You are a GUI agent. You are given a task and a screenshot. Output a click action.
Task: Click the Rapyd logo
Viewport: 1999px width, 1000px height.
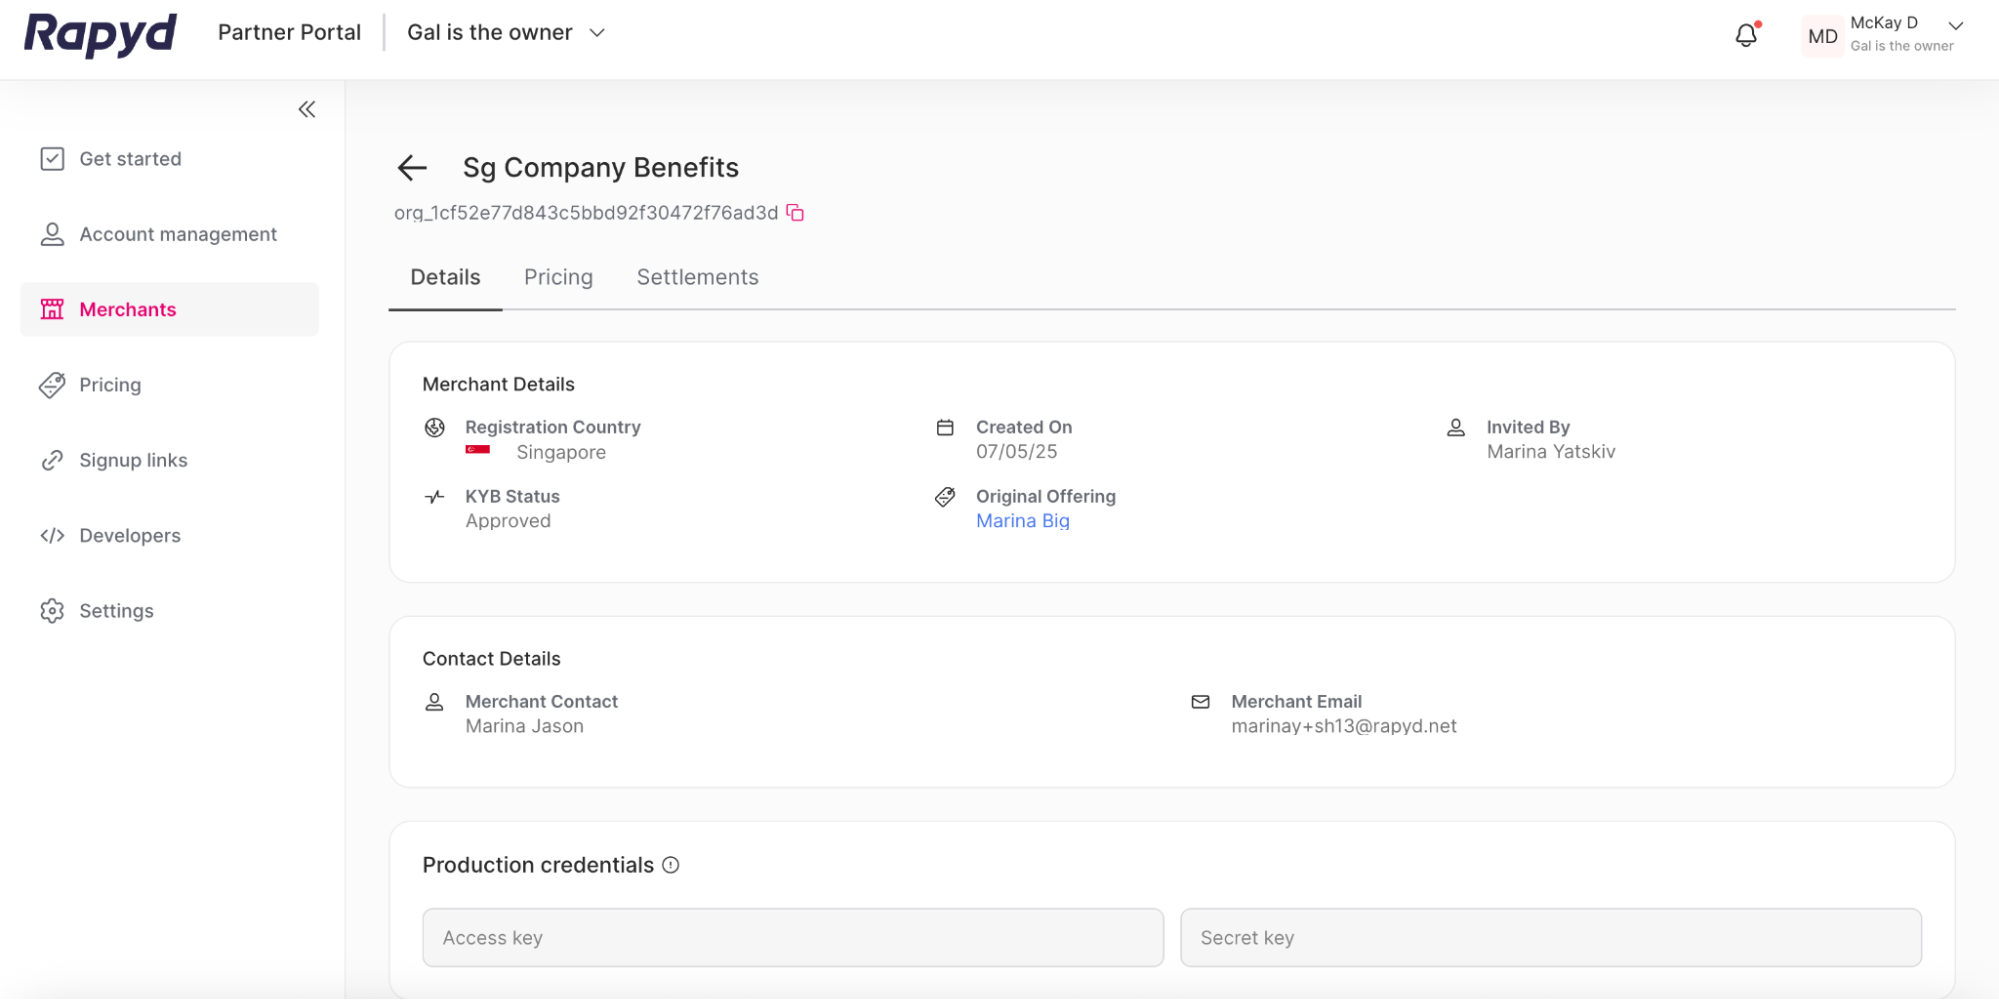coord(99,35)
